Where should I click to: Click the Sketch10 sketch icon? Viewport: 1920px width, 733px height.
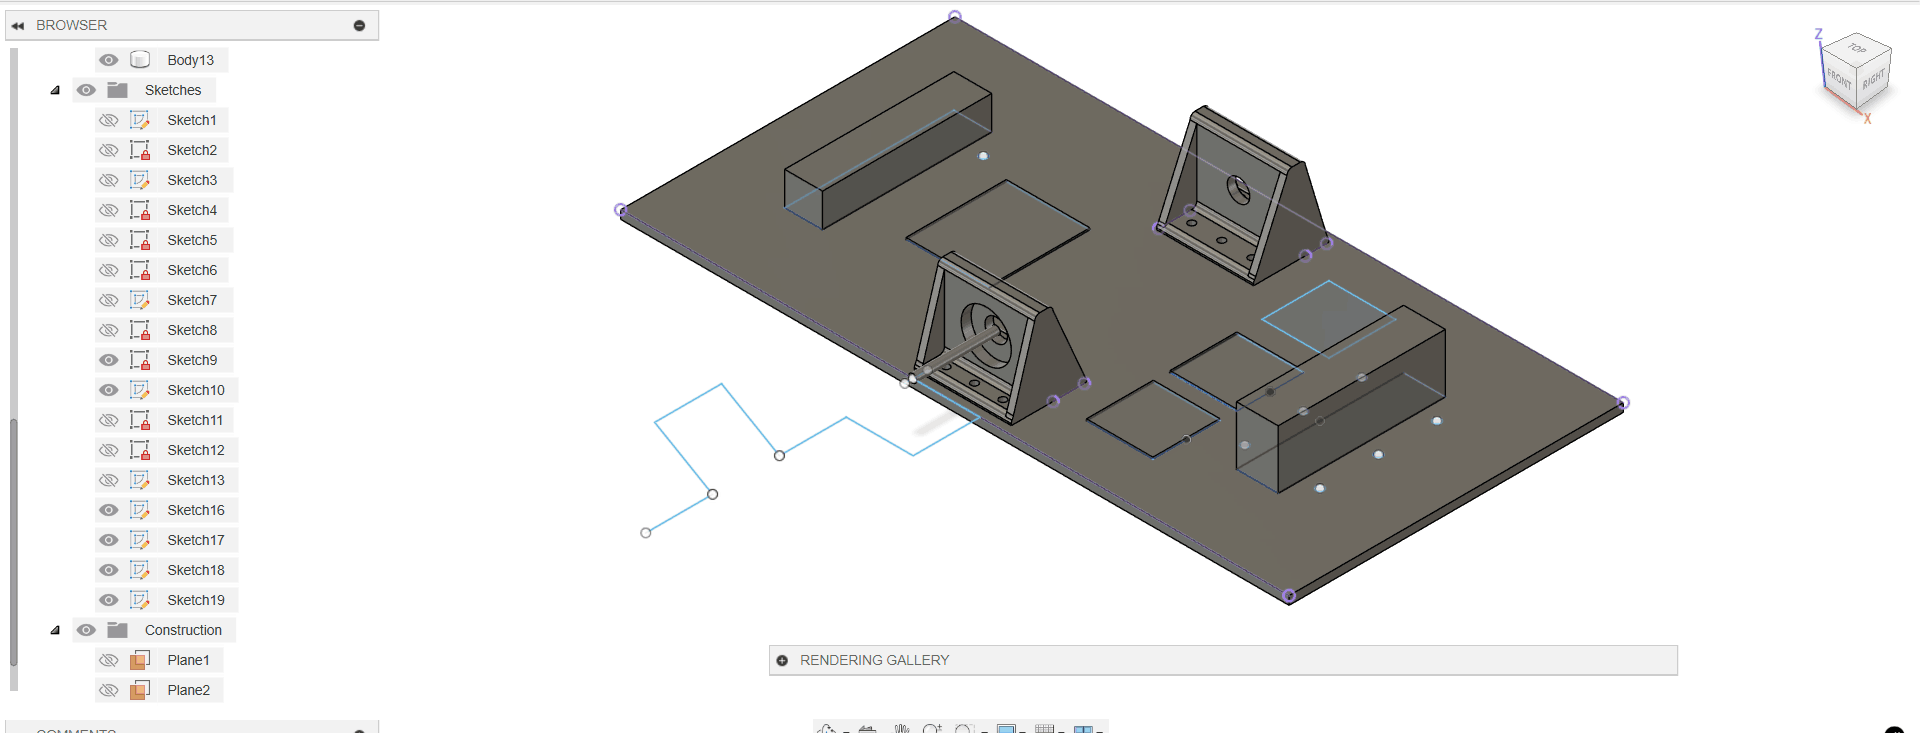140,390
